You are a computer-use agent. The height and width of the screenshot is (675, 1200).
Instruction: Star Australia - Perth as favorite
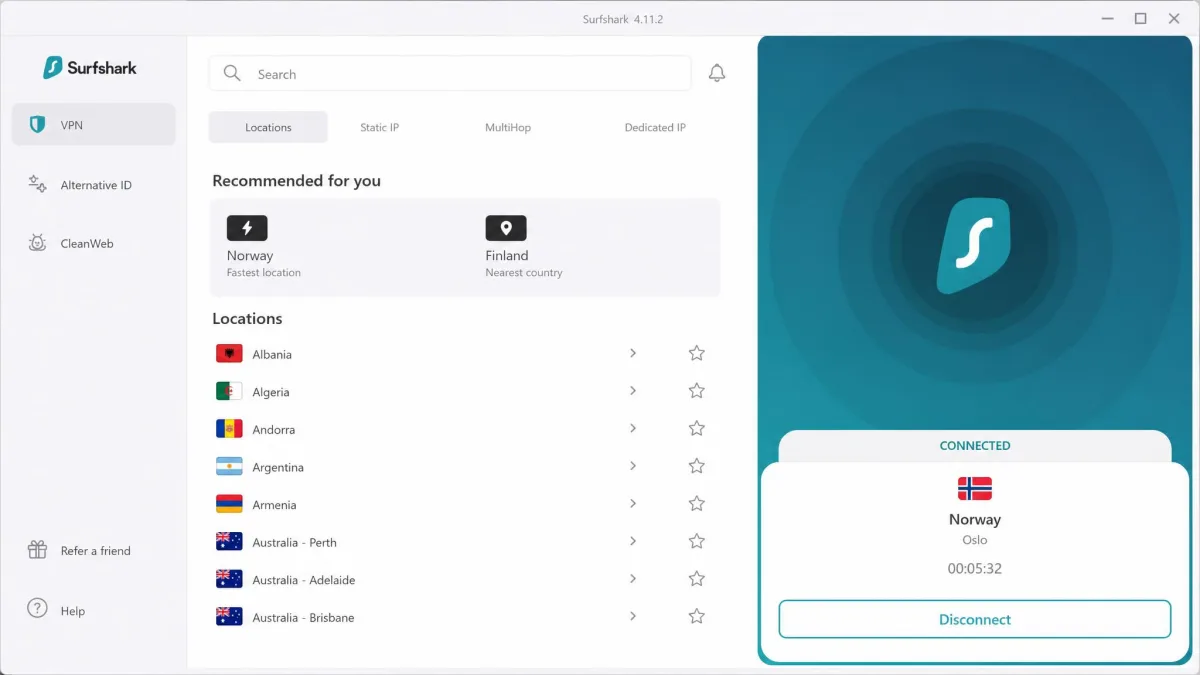(697, 541)
